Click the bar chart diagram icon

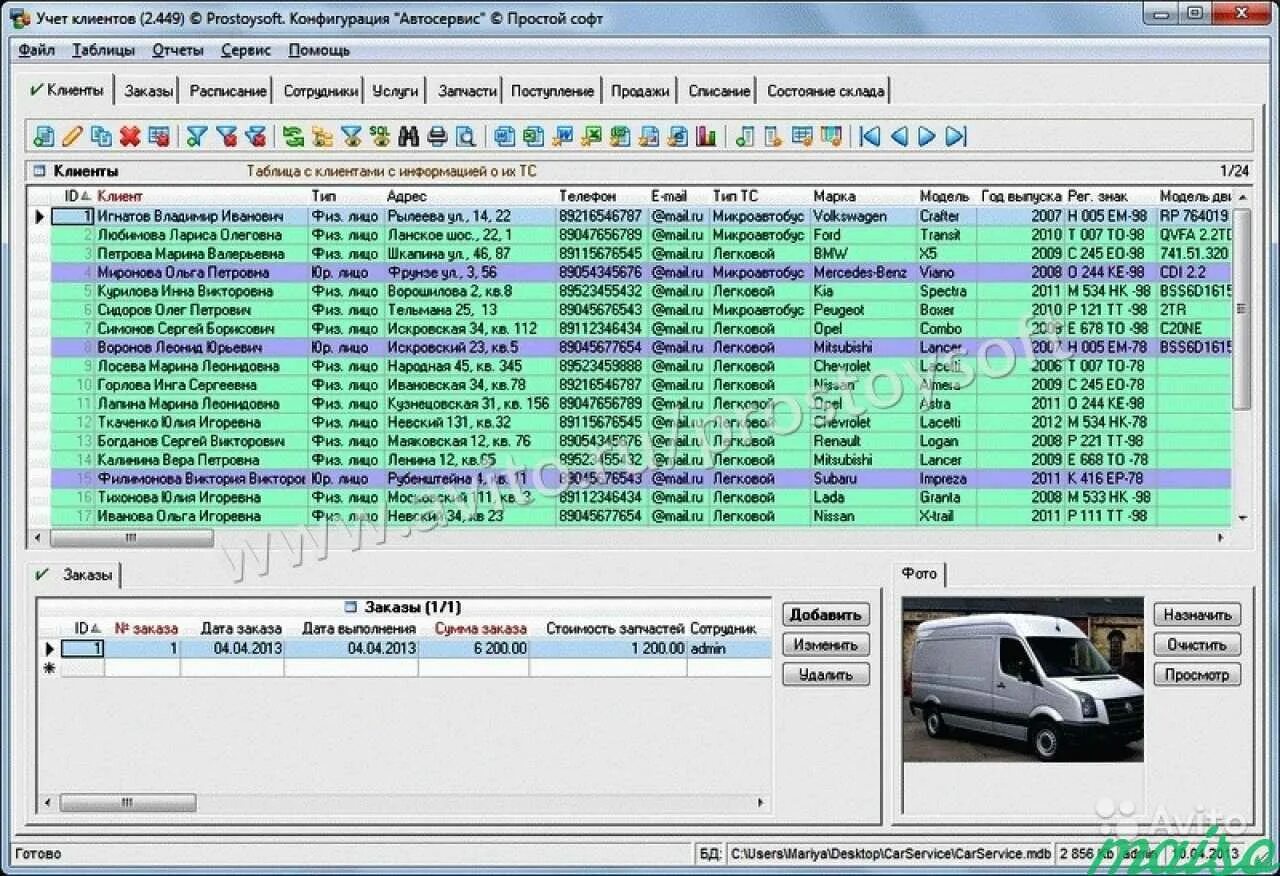[x=707, y=136]
